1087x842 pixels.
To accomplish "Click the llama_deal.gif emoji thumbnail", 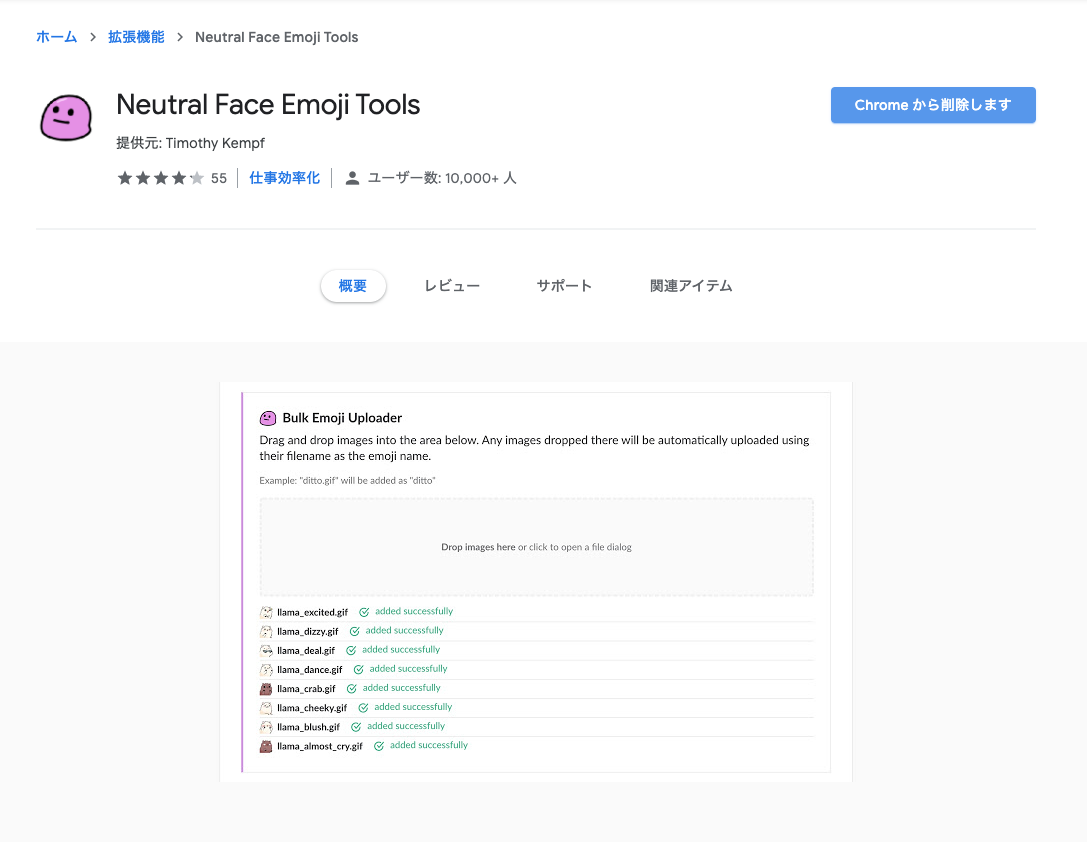I will (266, 650).
